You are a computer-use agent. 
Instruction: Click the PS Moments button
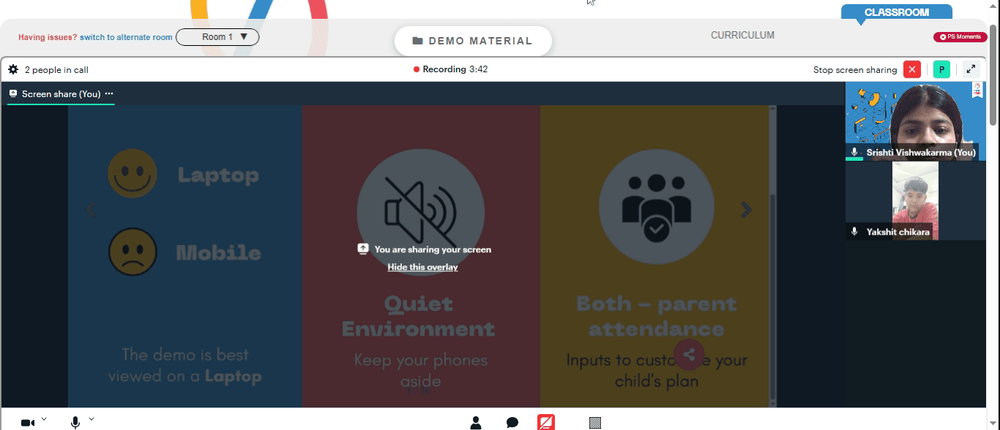click(x=960, y=37)
